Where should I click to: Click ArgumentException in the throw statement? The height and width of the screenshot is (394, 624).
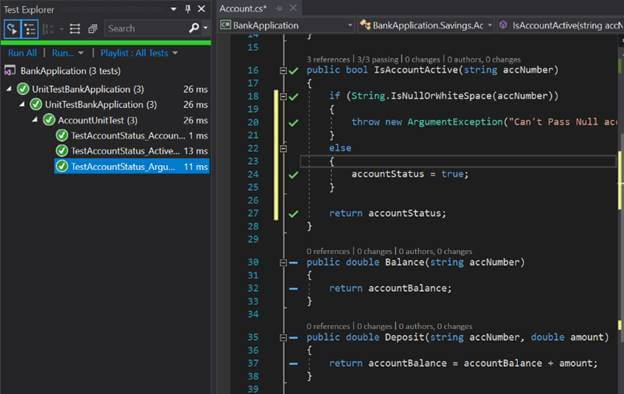(455, 122)
